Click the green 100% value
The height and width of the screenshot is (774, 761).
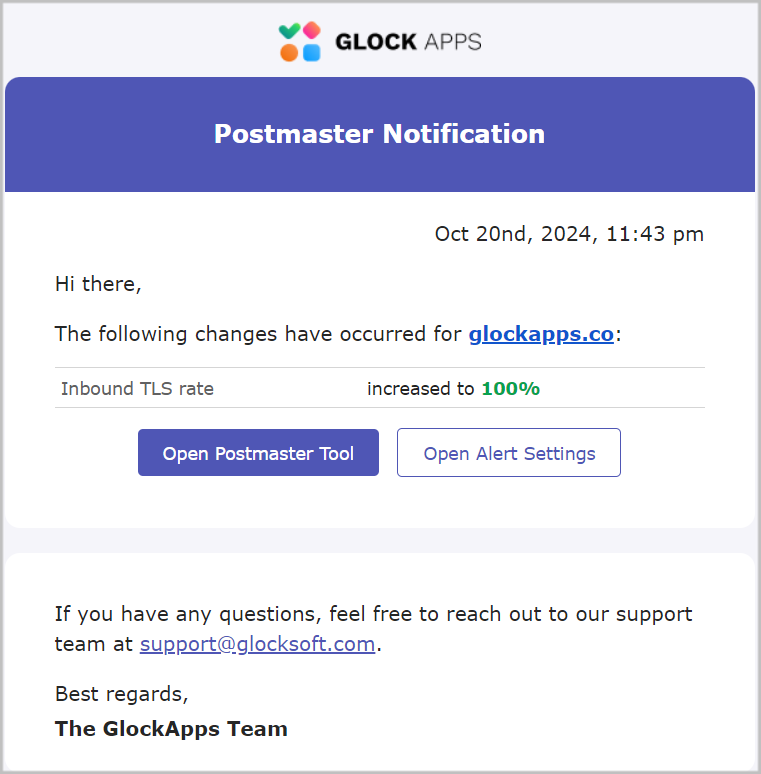tap(510, 388)
